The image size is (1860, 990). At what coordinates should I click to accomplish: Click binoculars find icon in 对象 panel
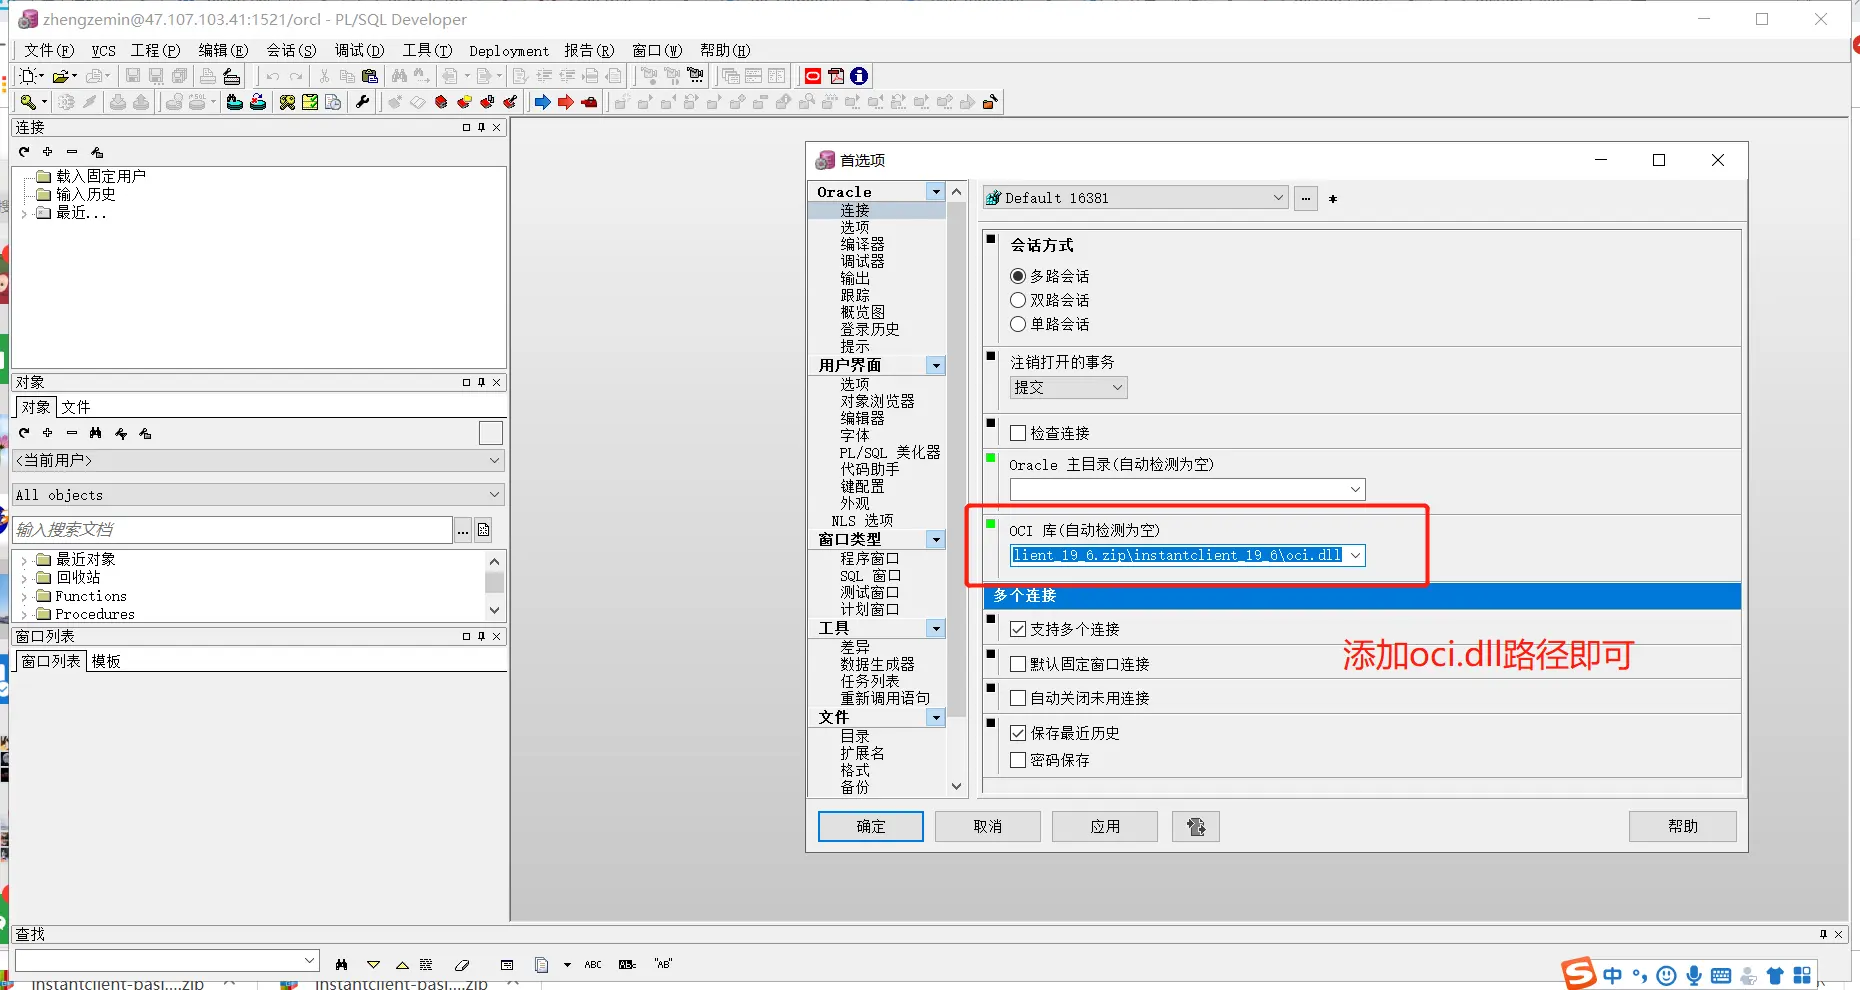(x=95, y=433)
